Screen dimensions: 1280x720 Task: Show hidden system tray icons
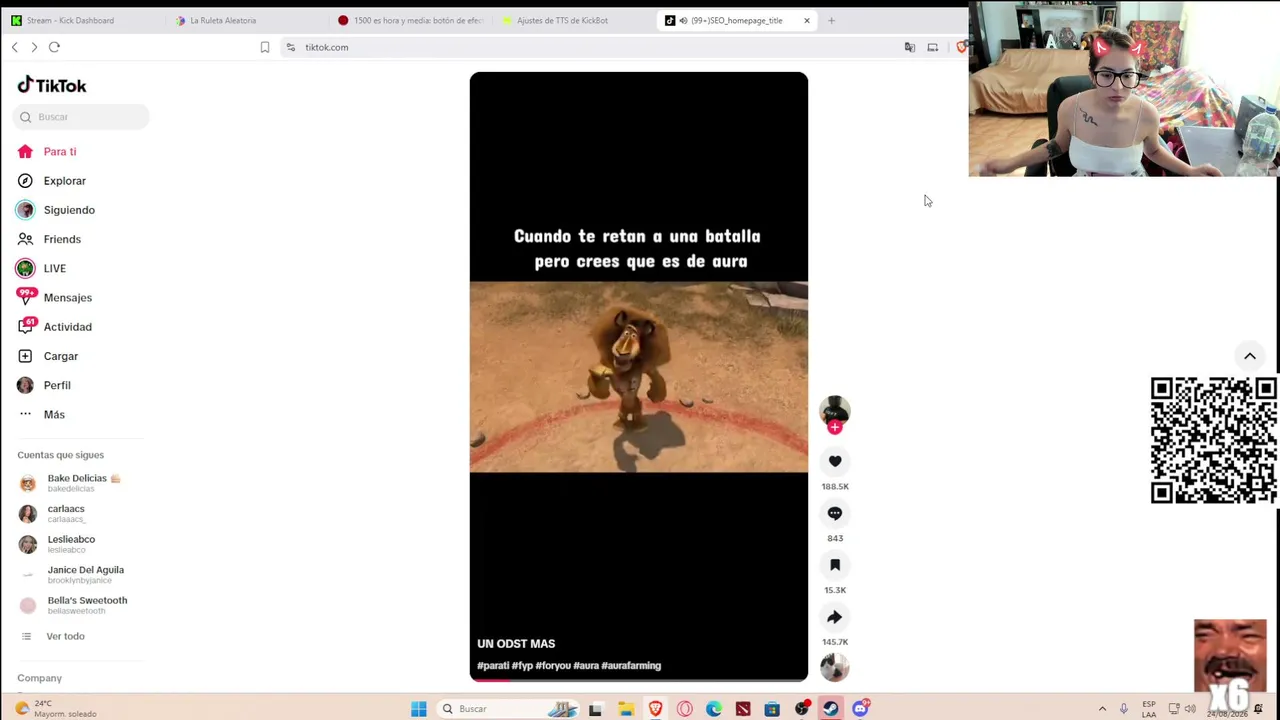(1102, 709)
